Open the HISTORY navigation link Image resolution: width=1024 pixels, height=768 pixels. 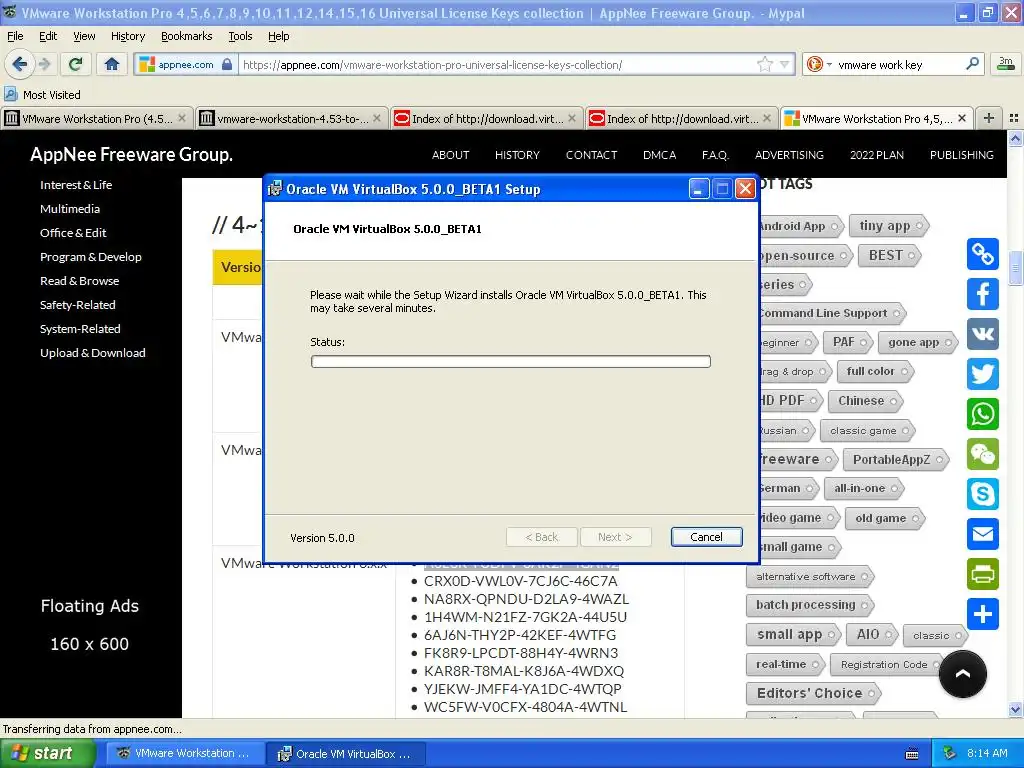tap(517, 155)
